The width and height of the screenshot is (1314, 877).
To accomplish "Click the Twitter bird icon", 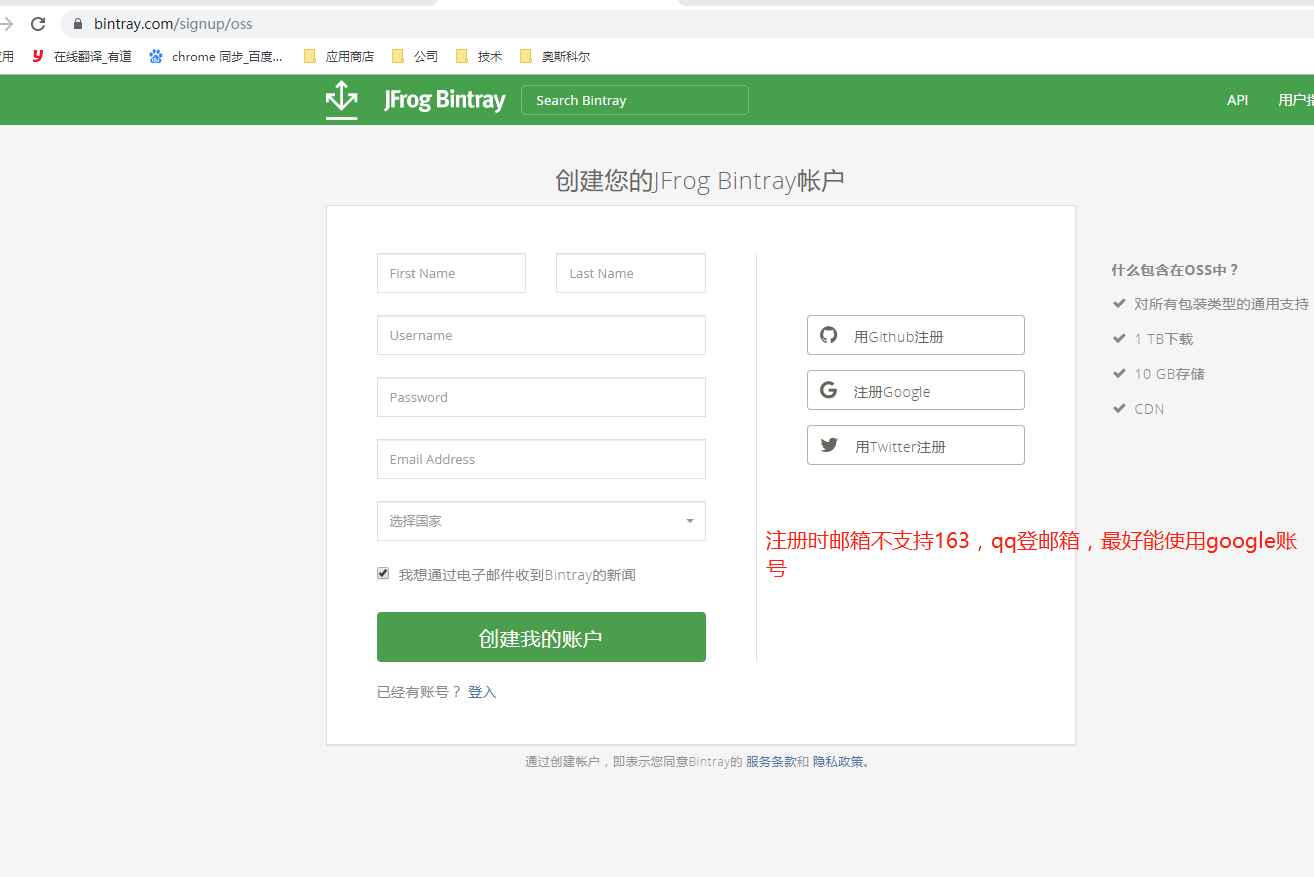I will [x=829, y=445].
